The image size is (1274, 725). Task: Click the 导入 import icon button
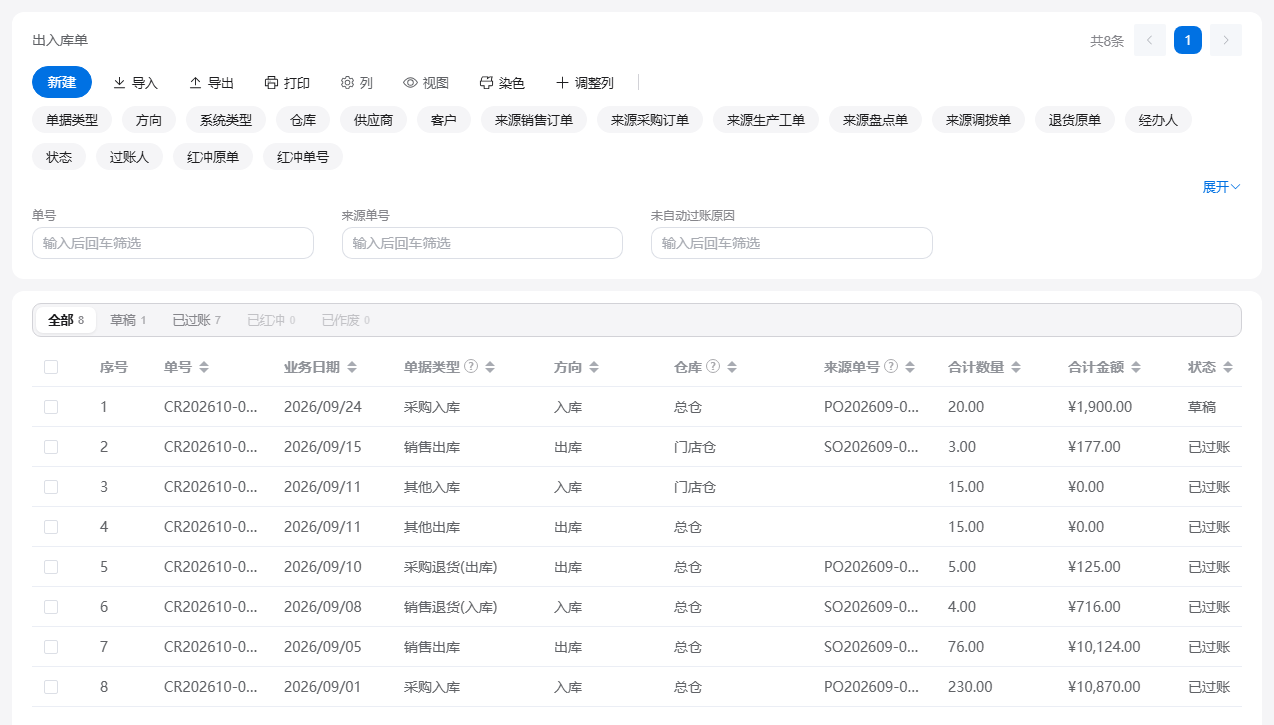point(135,83)
